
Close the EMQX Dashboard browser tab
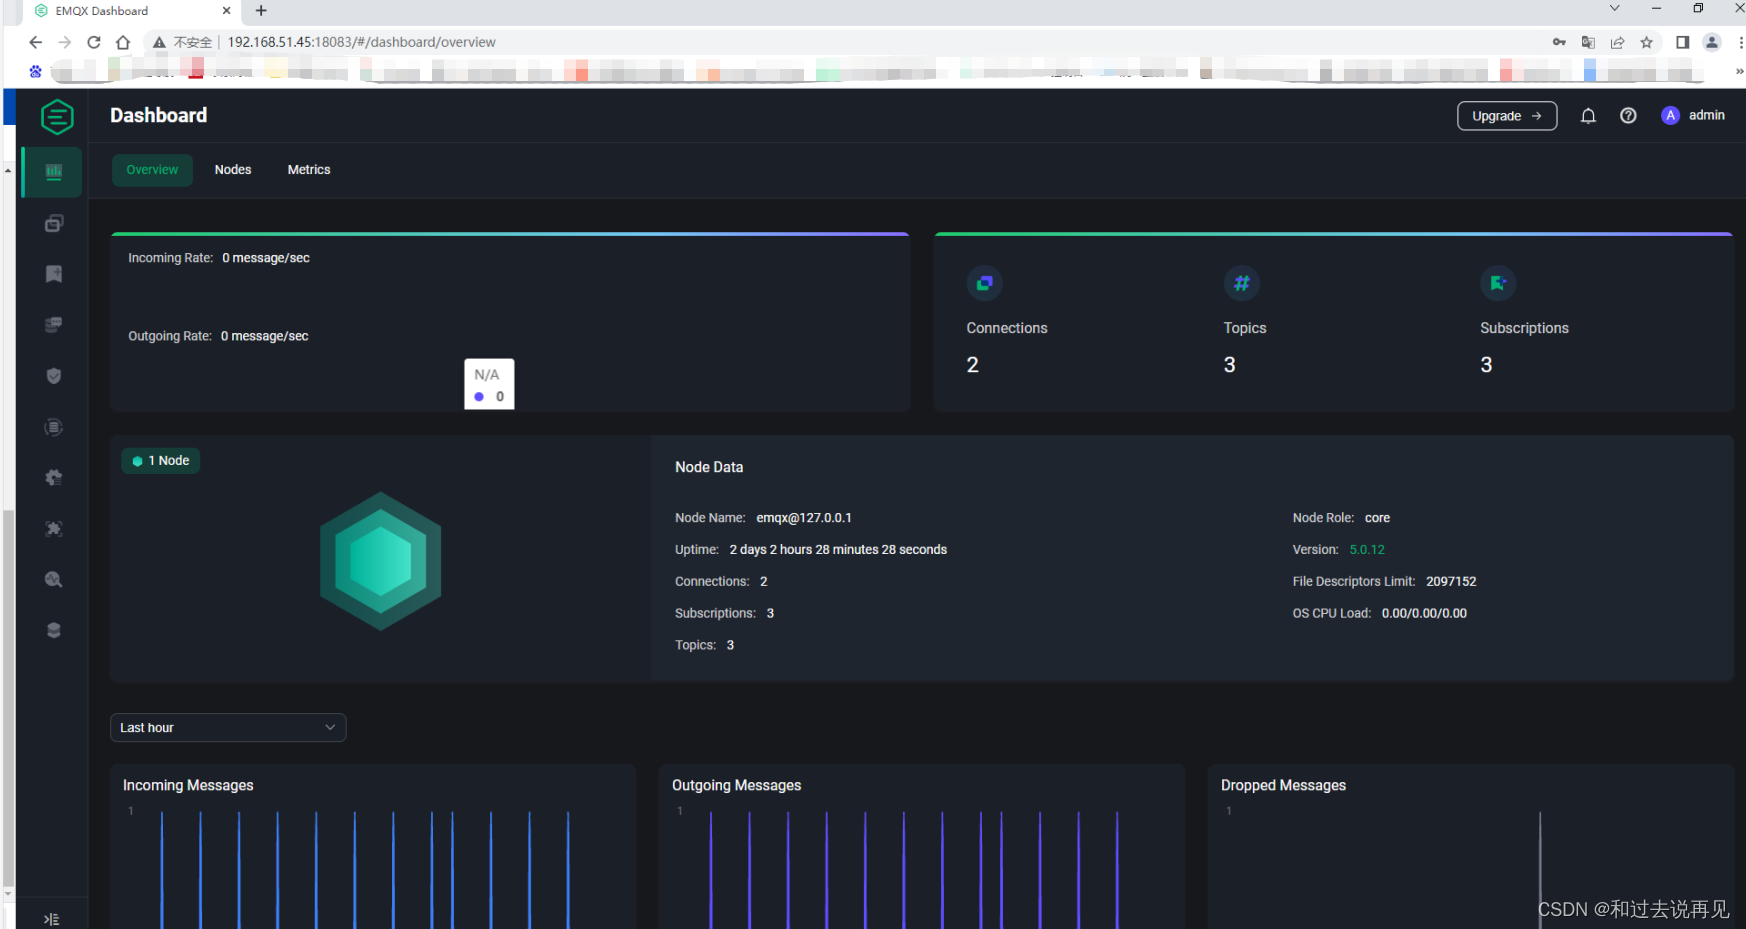(x=226, y=11)
